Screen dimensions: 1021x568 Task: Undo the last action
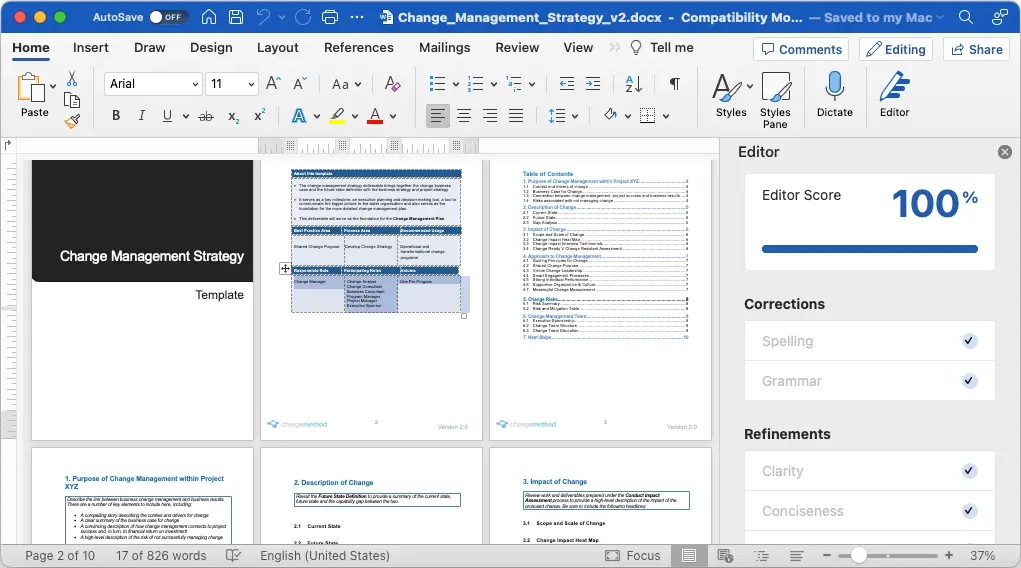pyautogui.click(x=263, y=17)
